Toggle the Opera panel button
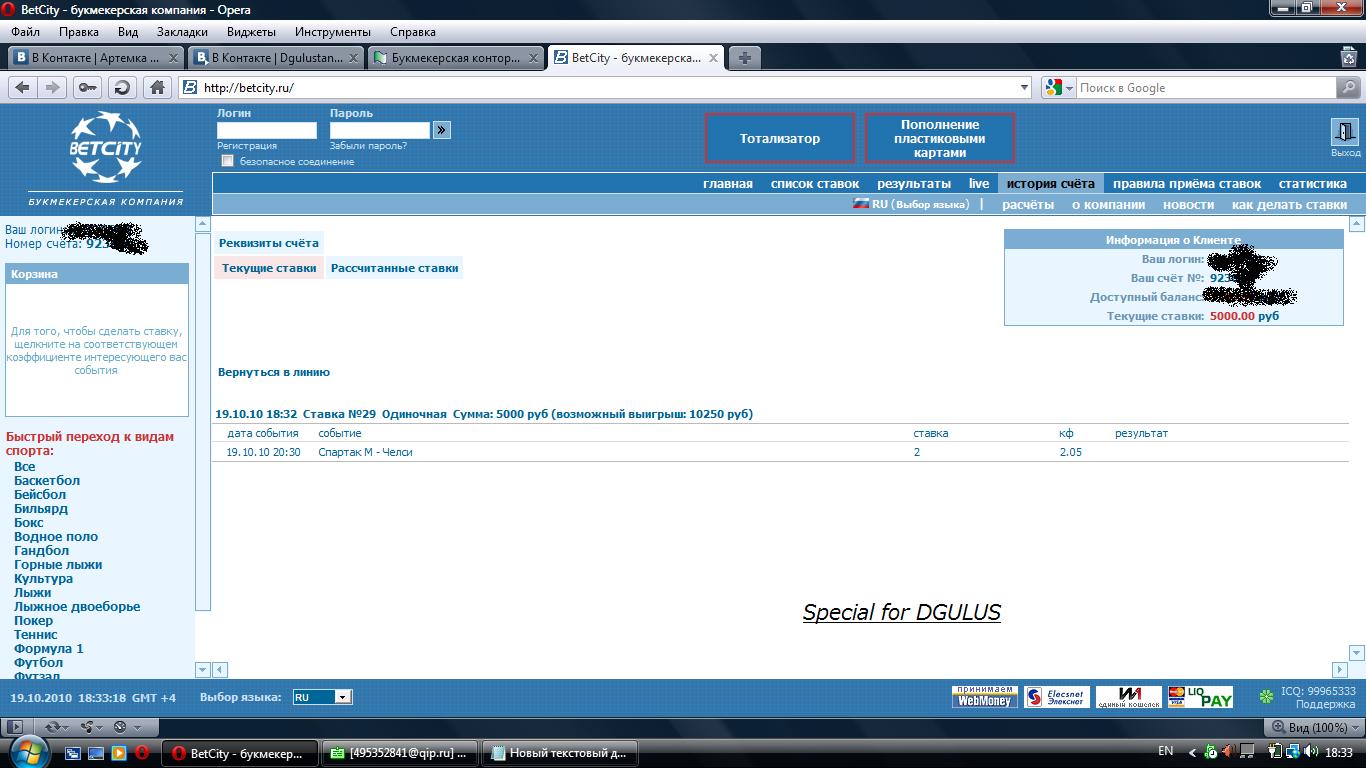Screen dimensions: 1366x768 tap(14, 727)
